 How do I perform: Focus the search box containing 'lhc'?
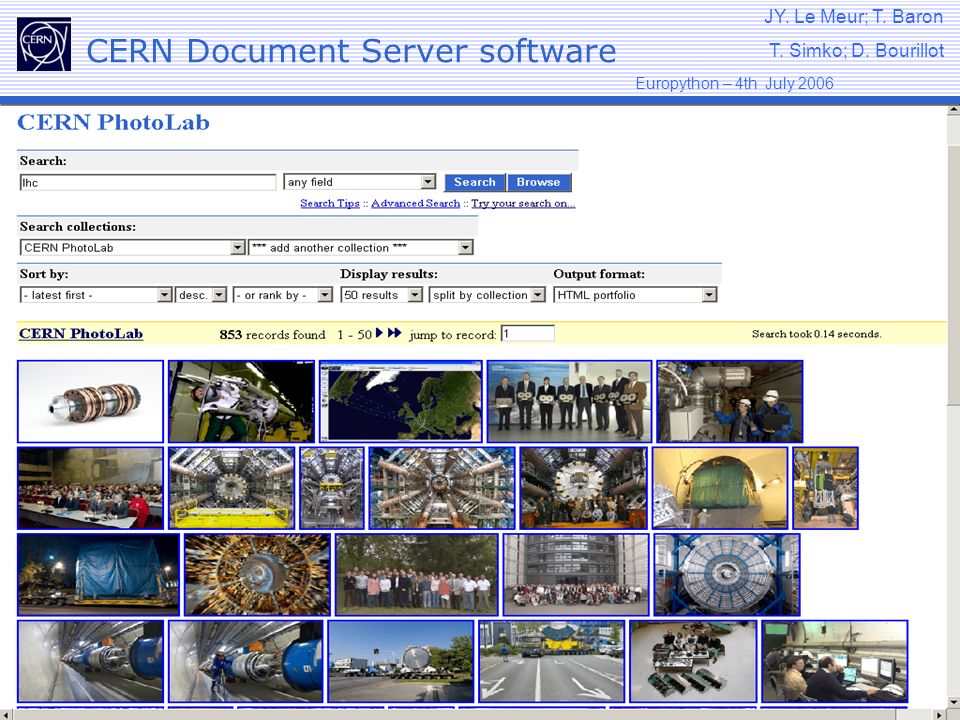click(x=148, y=182)
